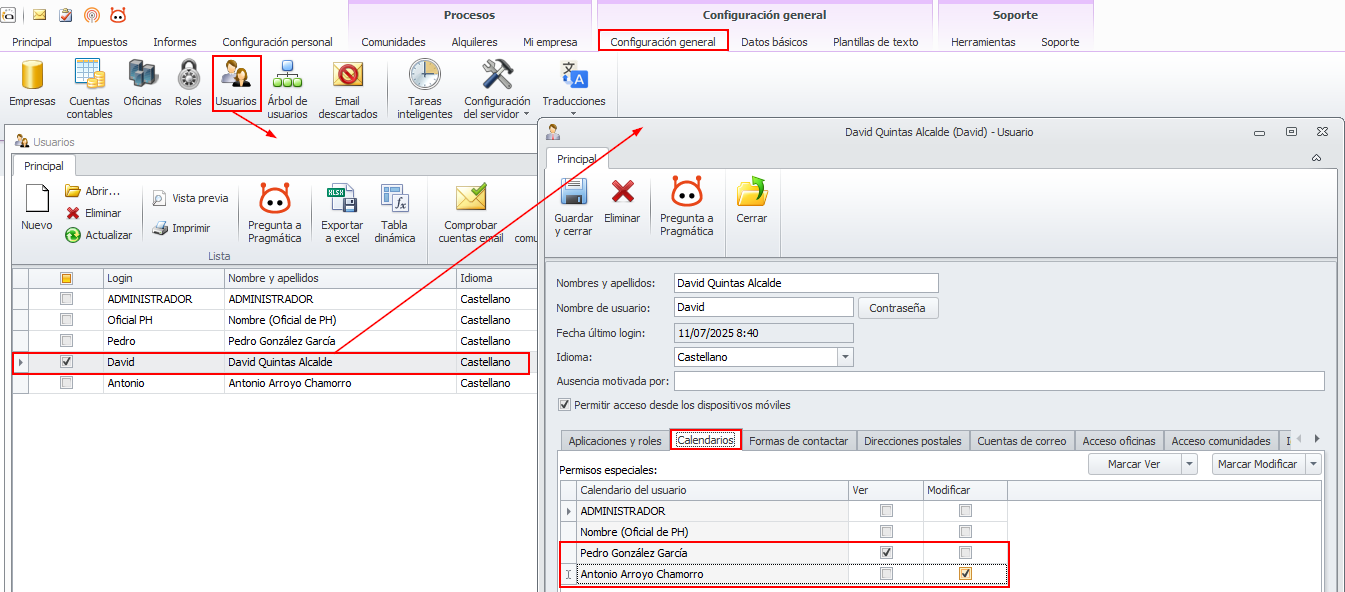
Task: Collapse the user dialog ribbon chevron
Action: pyautogui.click(x=1316, y=158)
